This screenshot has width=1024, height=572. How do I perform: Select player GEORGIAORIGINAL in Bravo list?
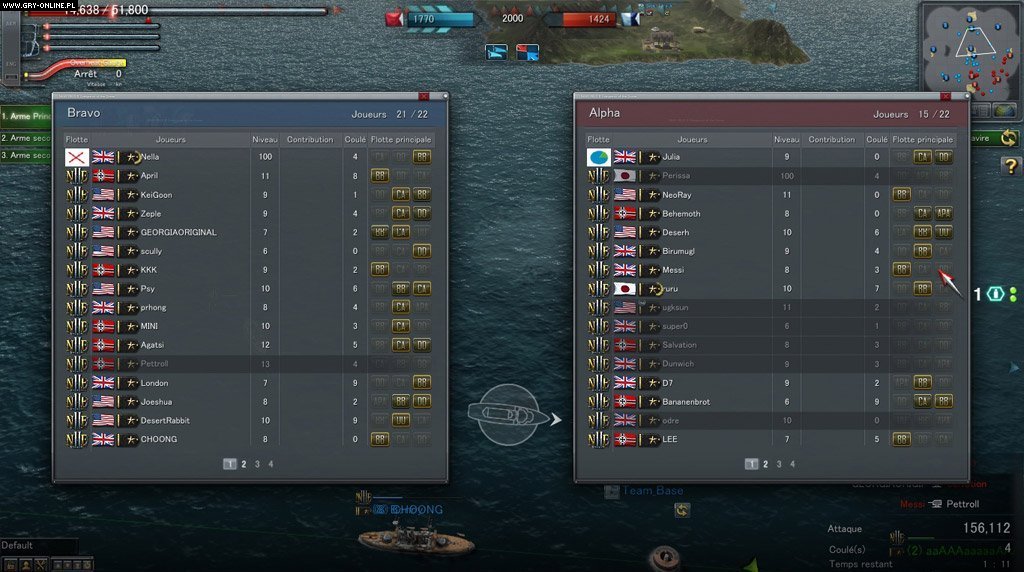tap(249, 232)
